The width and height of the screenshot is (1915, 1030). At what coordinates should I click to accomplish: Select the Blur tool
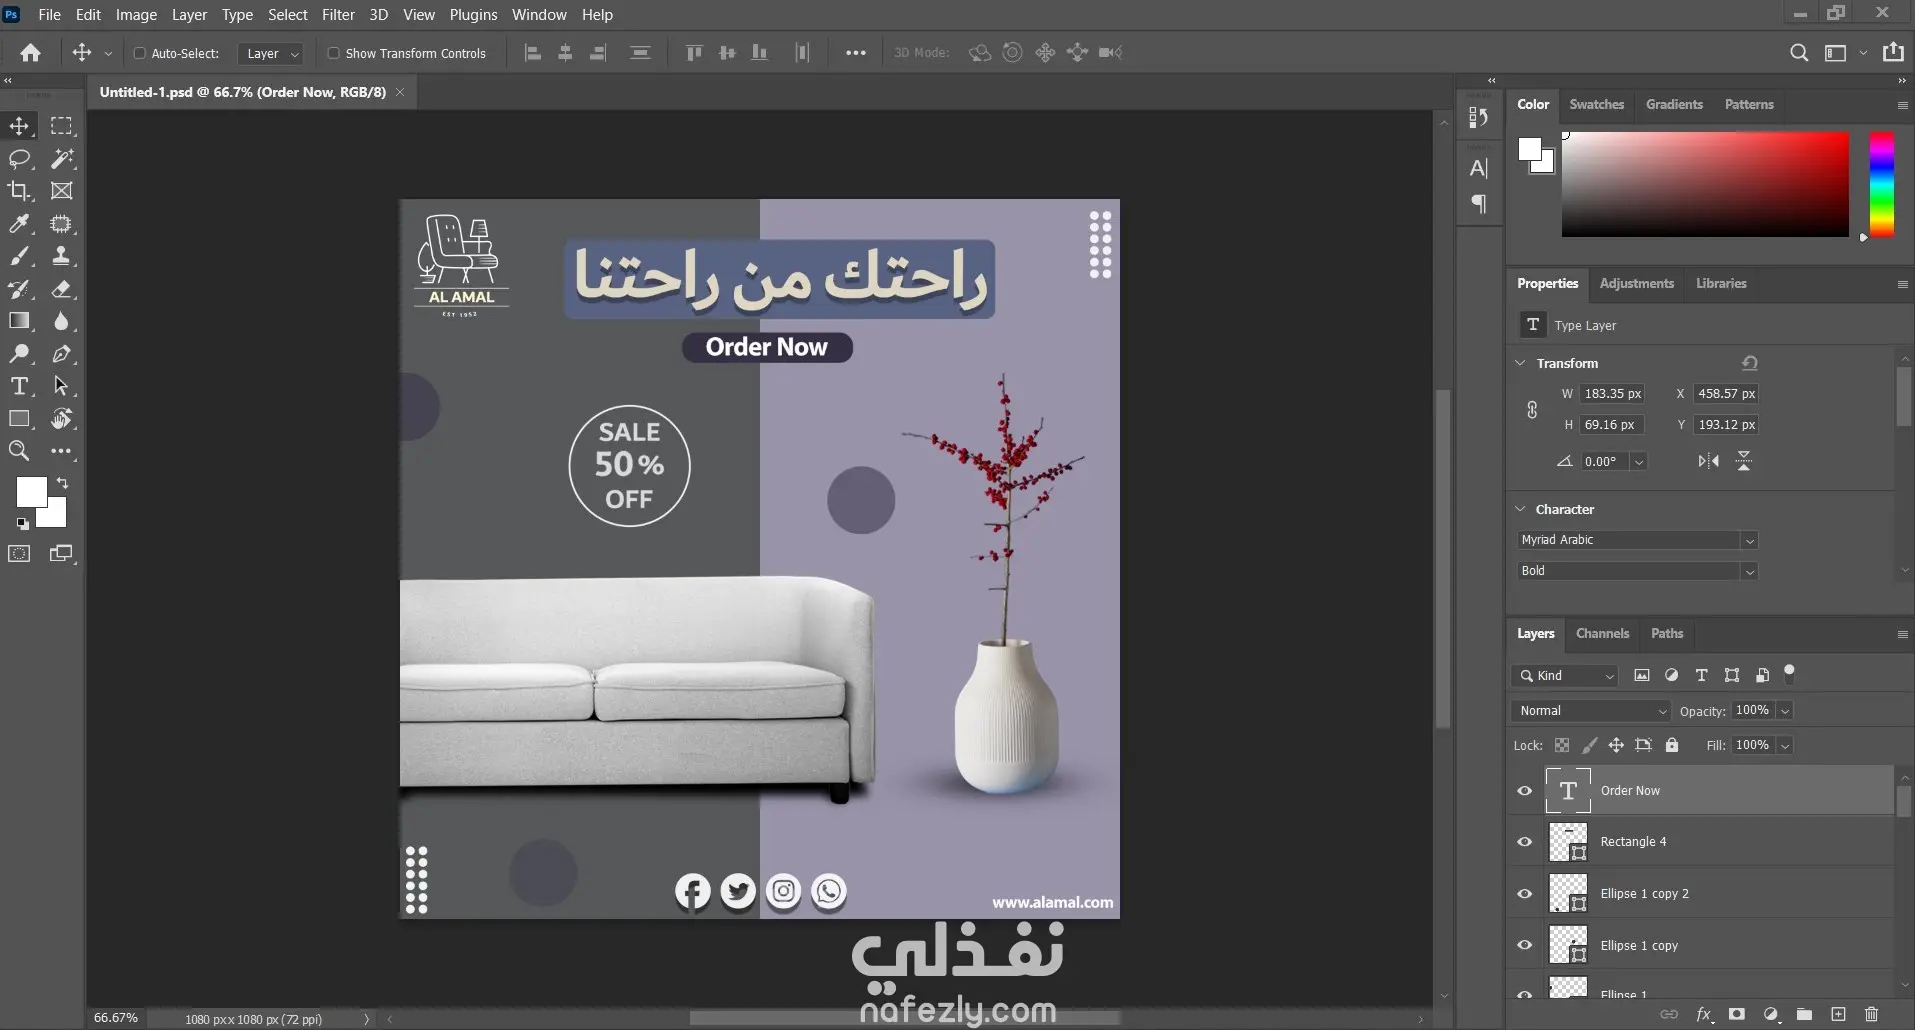(62, 321)
